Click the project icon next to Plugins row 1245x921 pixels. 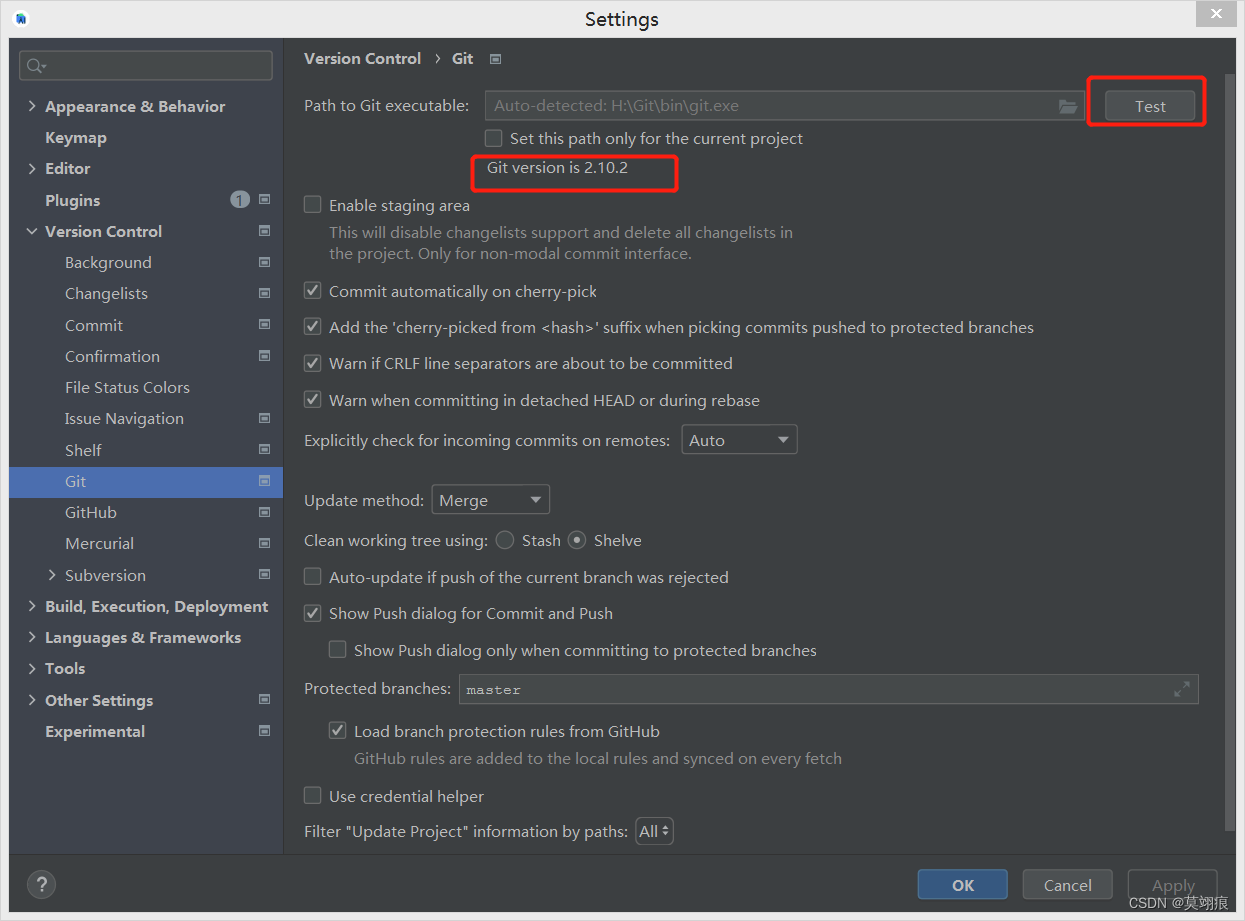coord(264,200)
